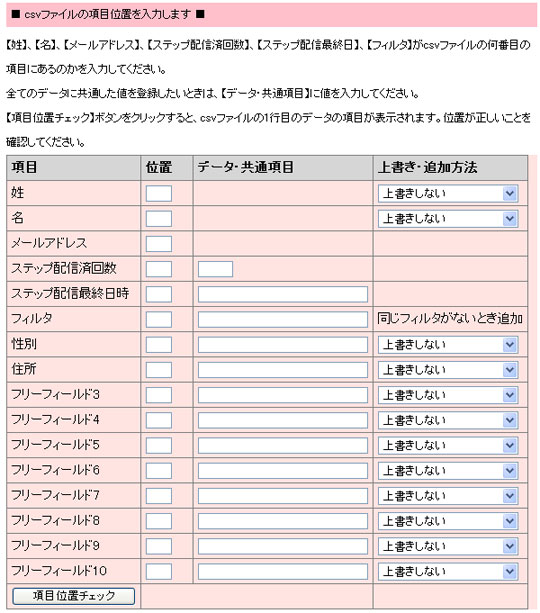Viewport: 540px width, 613px height.
Task: Click the 位置 field for フリーフィールド5
Action: point(159,445)
